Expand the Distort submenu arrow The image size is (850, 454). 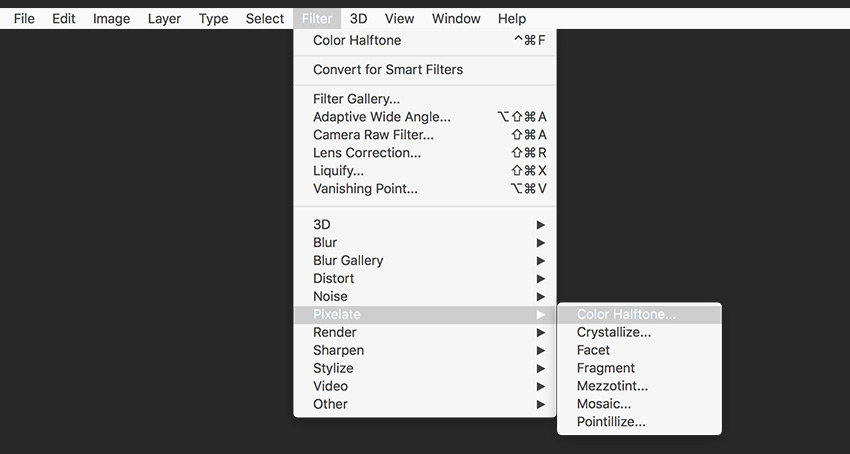[x=541, y=278]
